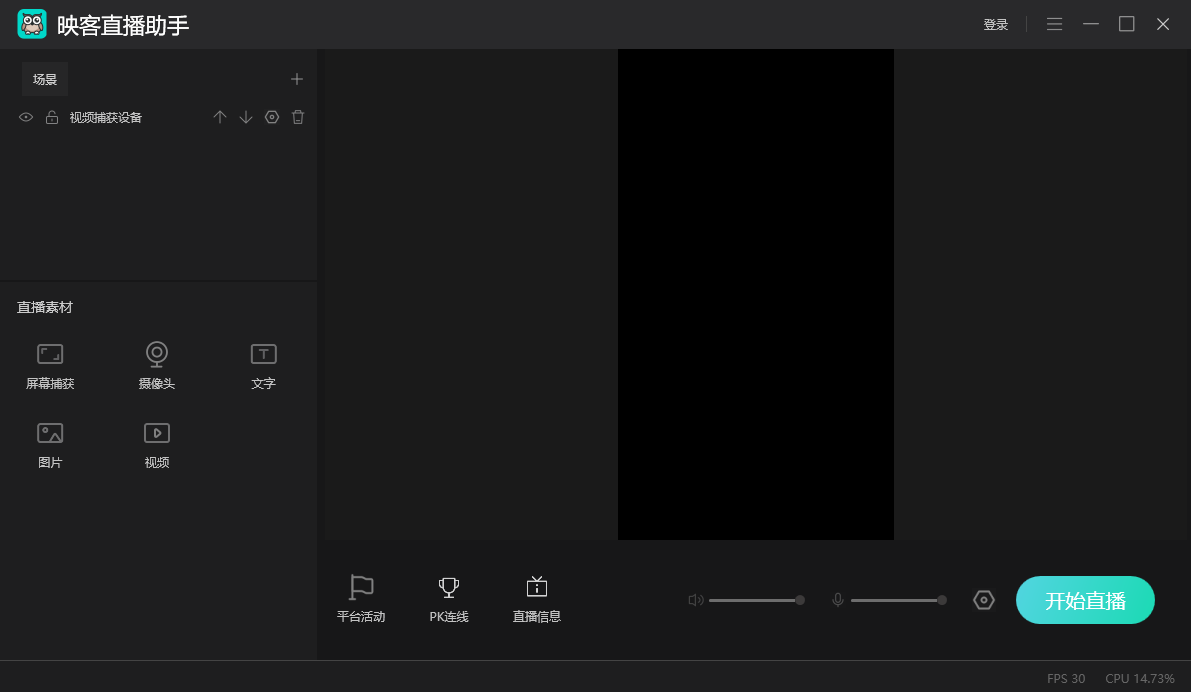Add a 图片 image source
This screenshot has height=692, width=1191.
pos(50,444)
